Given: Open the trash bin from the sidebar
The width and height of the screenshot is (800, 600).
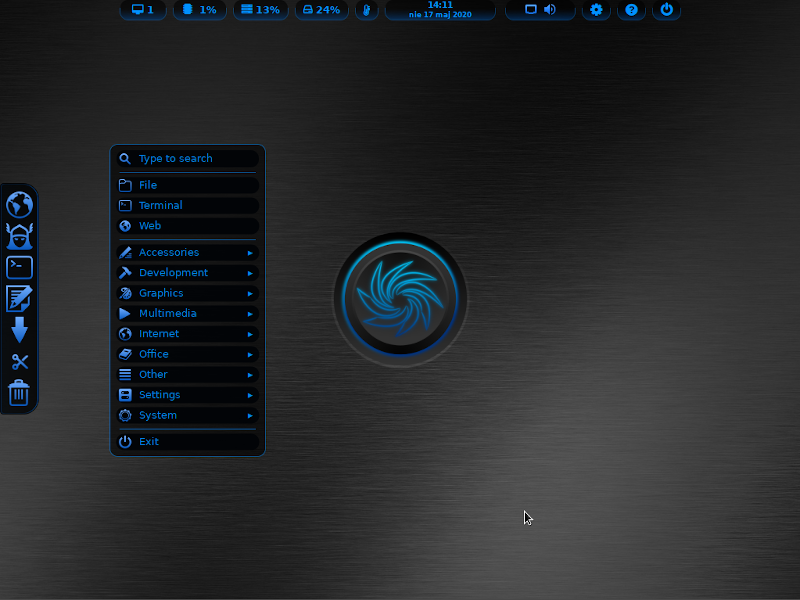Looking at the screenshot, I should [x=20, y=393].
